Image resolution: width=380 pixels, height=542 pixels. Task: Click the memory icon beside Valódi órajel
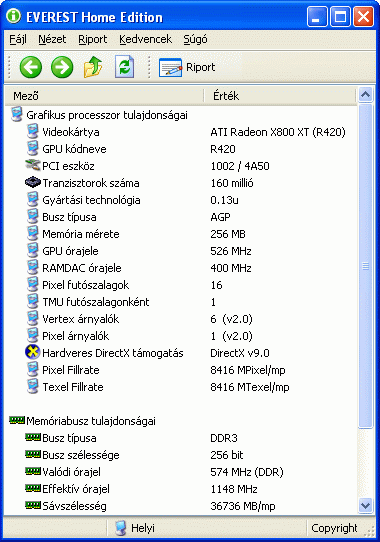(x=33, y=471)
